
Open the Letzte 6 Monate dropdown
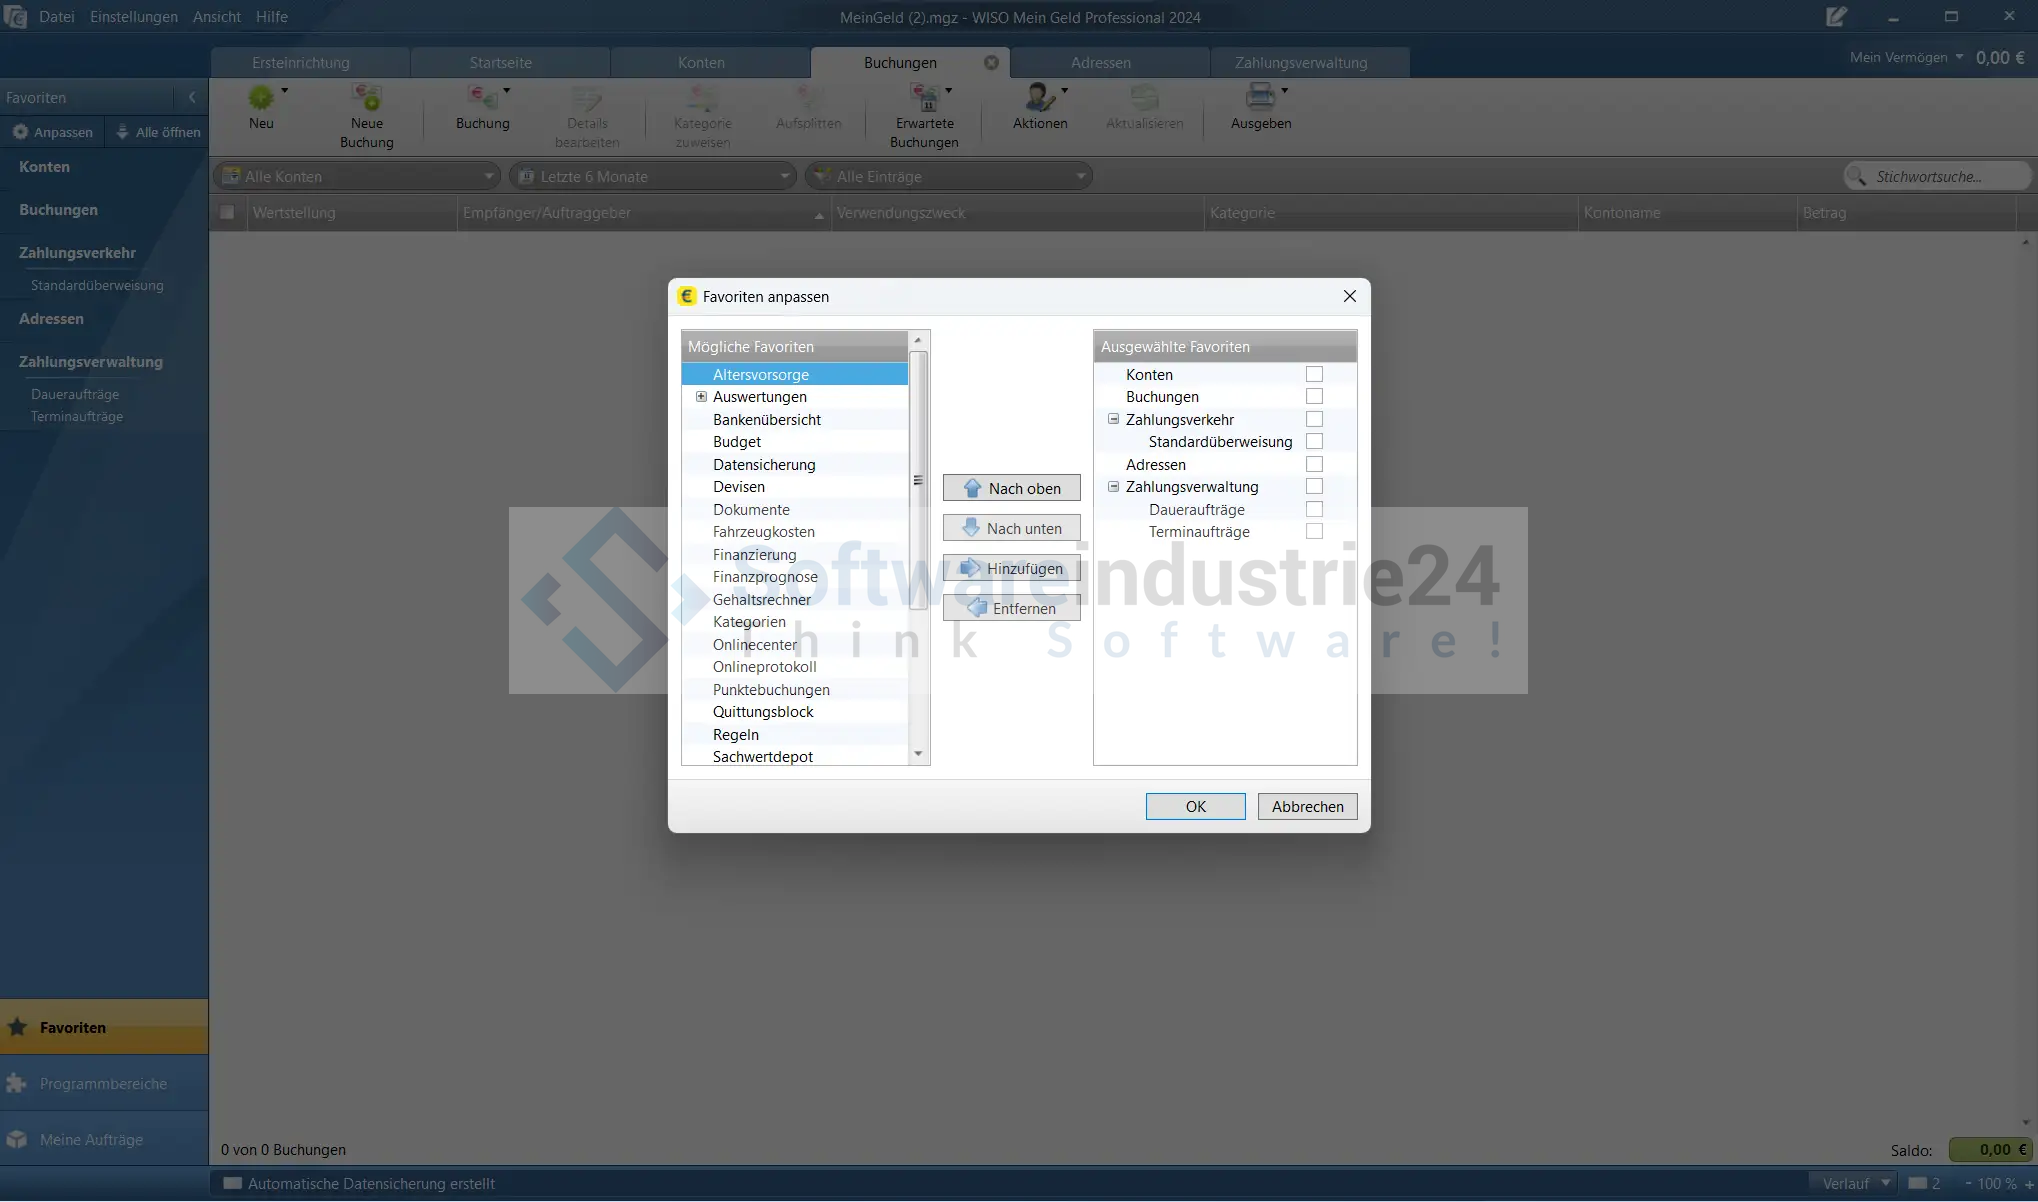[653, 177]
